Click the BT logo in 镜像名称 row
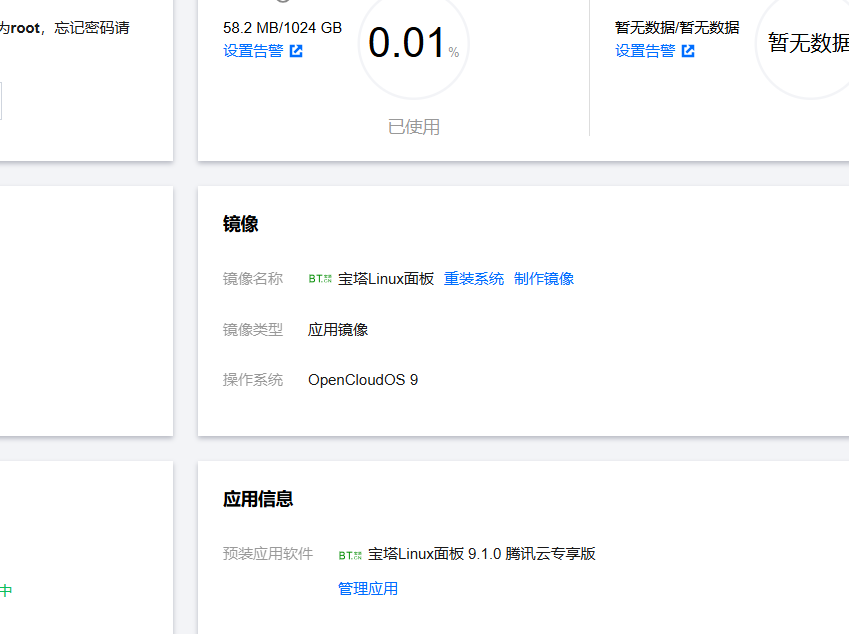This screenshot has width=849, height=634. [x=320, y=279]
